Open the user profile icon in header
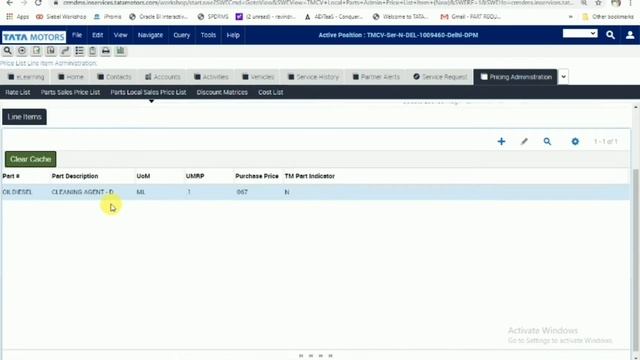 click(x=630, y=35)
